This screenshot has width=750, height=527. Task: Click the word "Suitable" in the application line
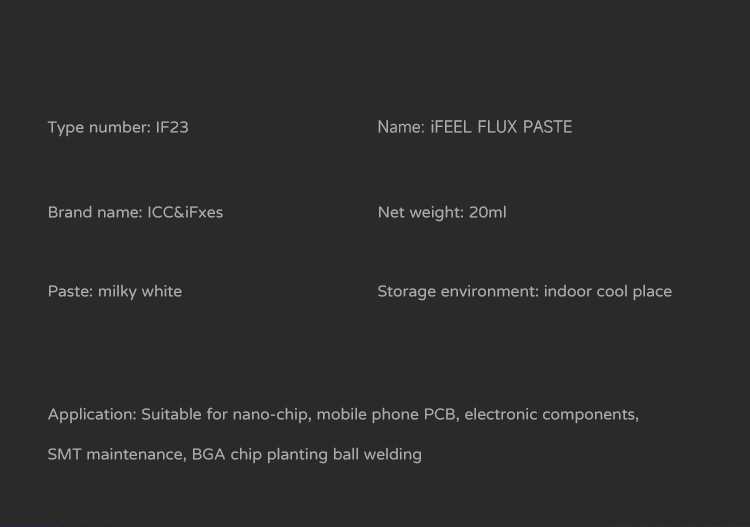(172, 414)
